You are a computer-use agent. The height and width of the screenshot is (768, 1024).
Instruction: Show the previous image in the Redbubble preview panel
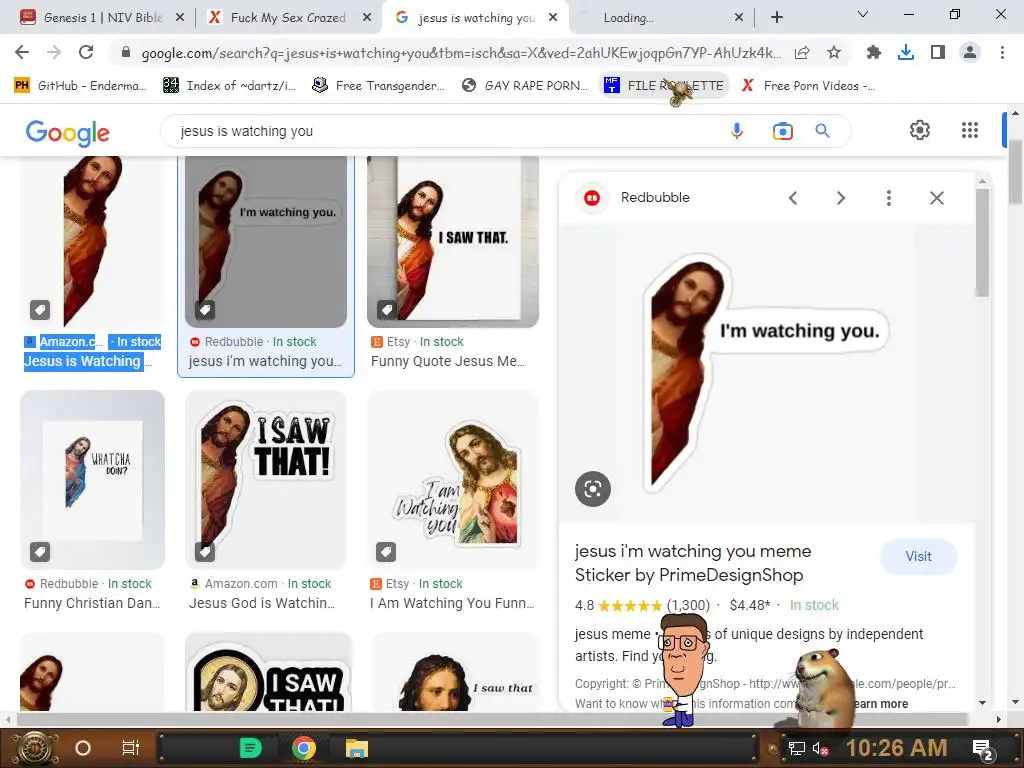[793, 198]
